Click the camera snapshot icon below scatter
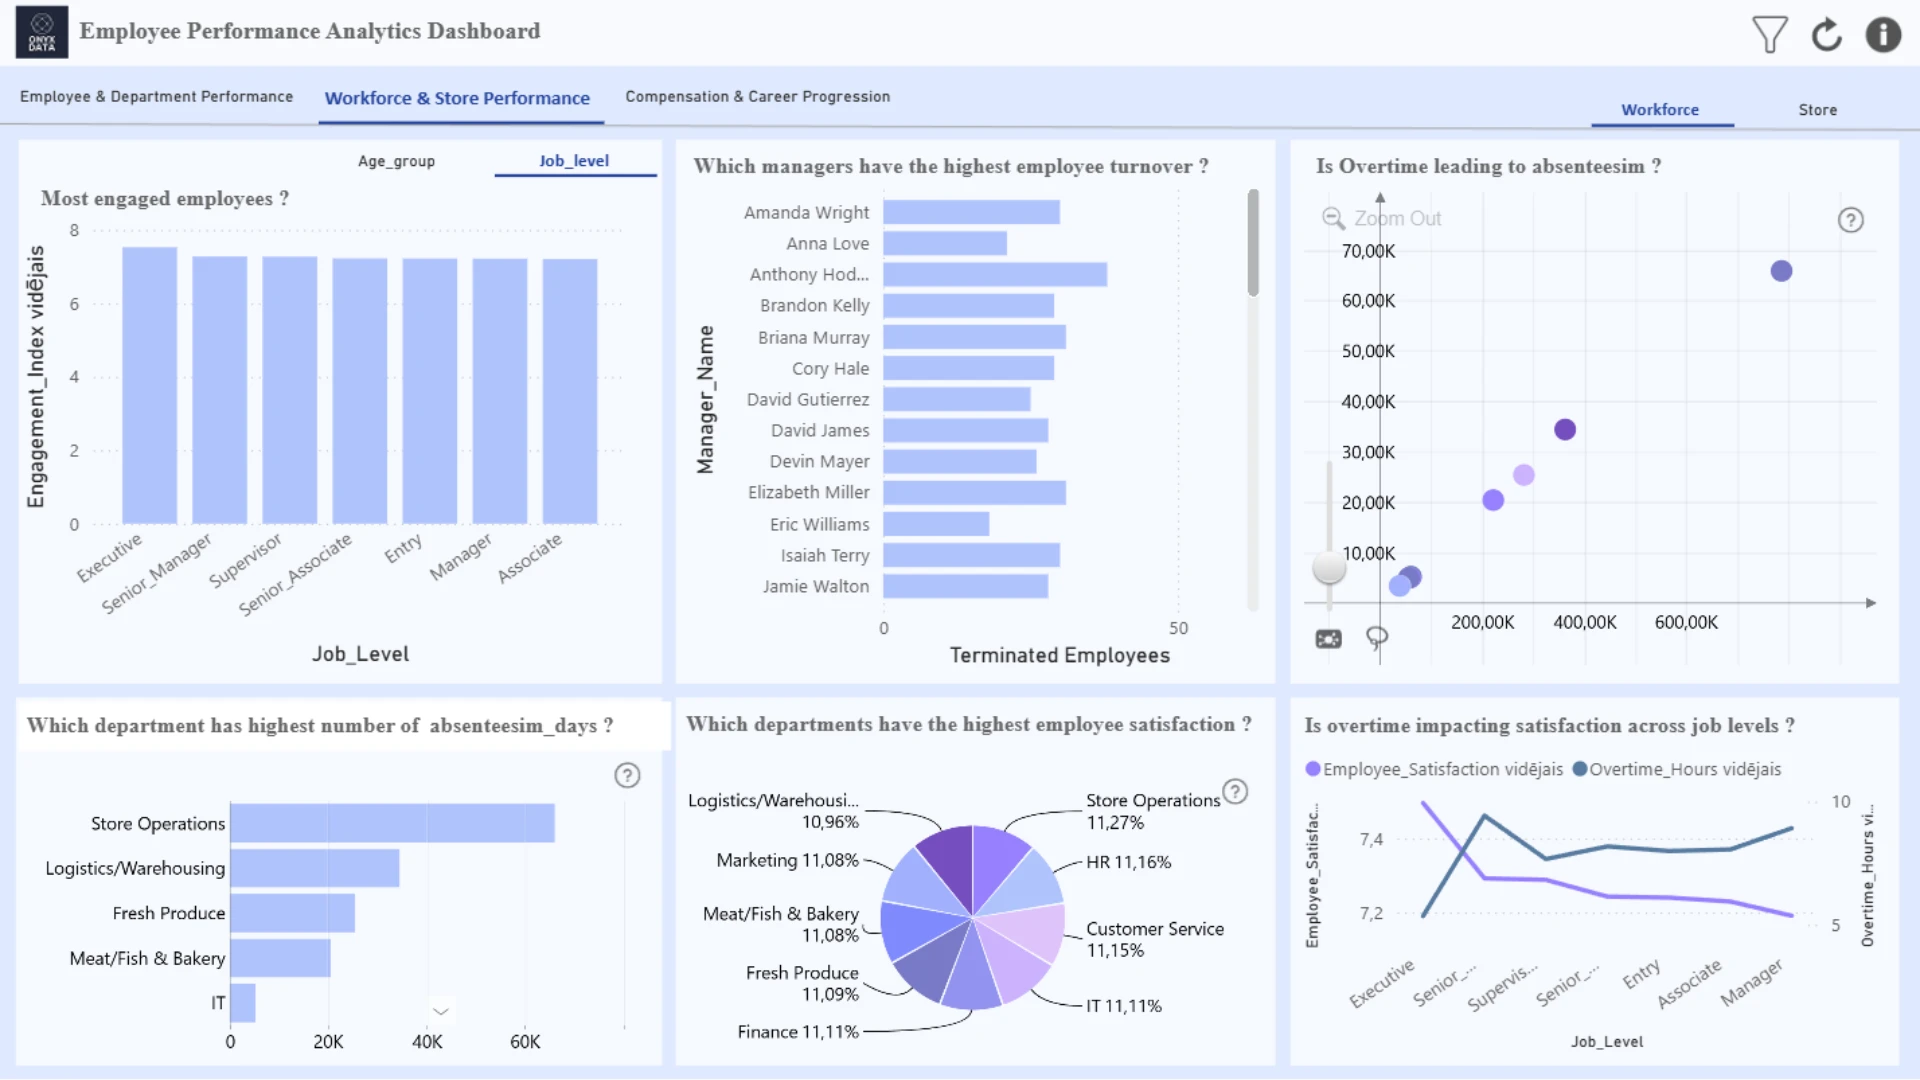Viewport: 1920px width, 1080px height. coord(1328,639)
